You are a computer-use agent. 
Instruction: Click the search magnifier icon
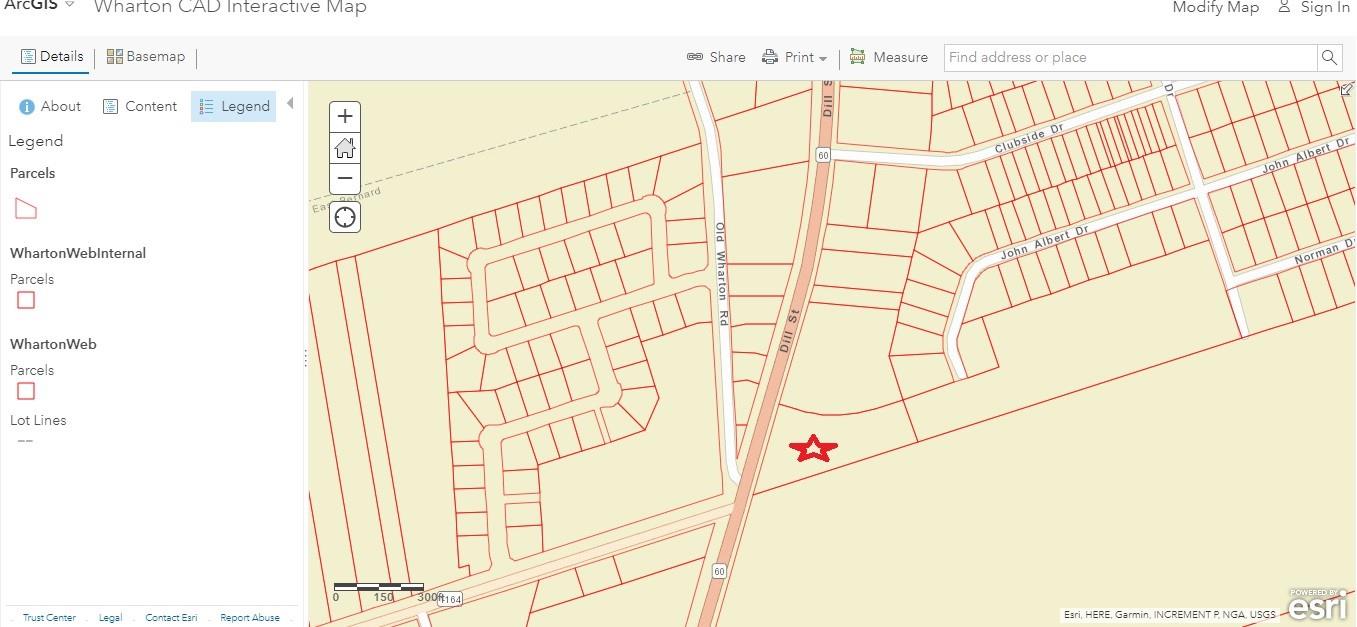click(1329, 58)
